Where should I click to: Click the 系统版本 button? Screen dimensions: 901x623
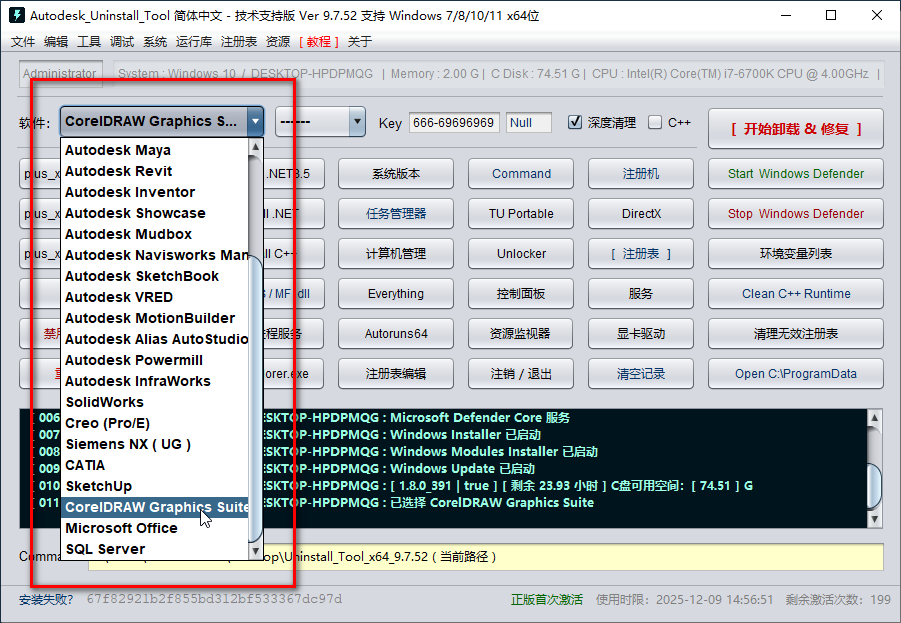(396, 174)
